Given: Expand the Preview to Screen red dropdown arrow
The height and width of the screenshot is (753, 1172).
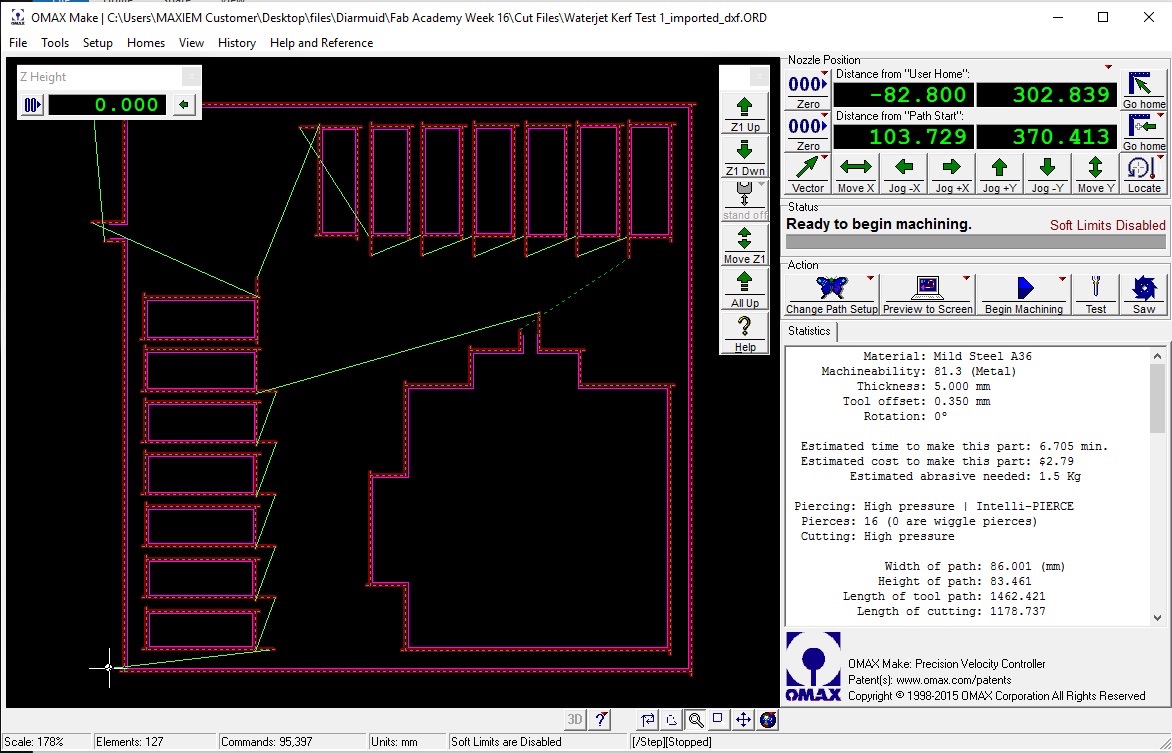Looking at the screenshot, I should pyautogui.click(x=966, y=278).
